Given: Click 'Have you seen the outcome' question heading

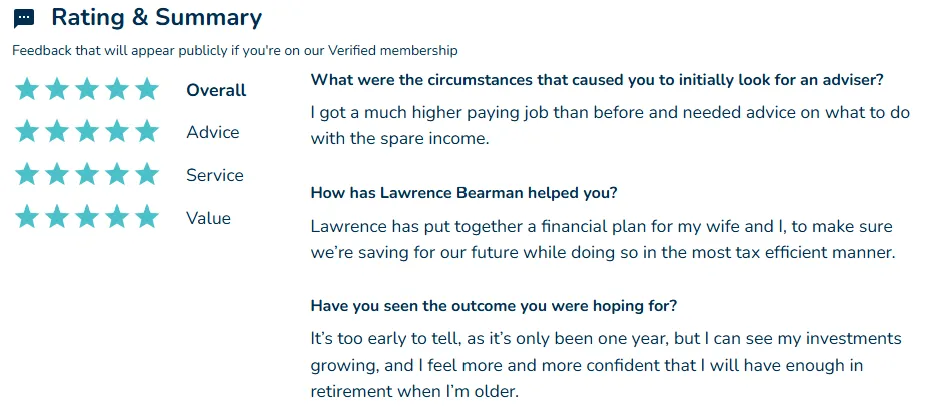Looking at the screenshot, I should (x=494, y=306).
